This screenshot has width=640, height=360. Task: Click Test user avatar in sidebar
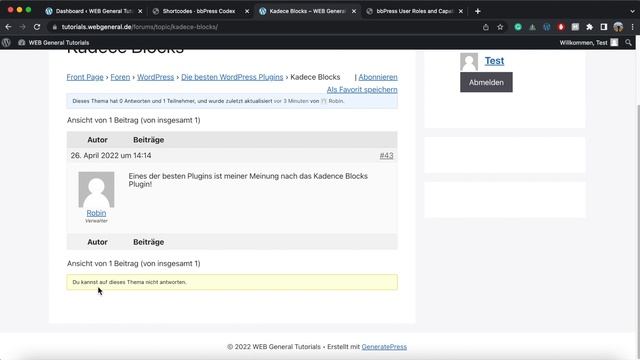pos(469,62)
